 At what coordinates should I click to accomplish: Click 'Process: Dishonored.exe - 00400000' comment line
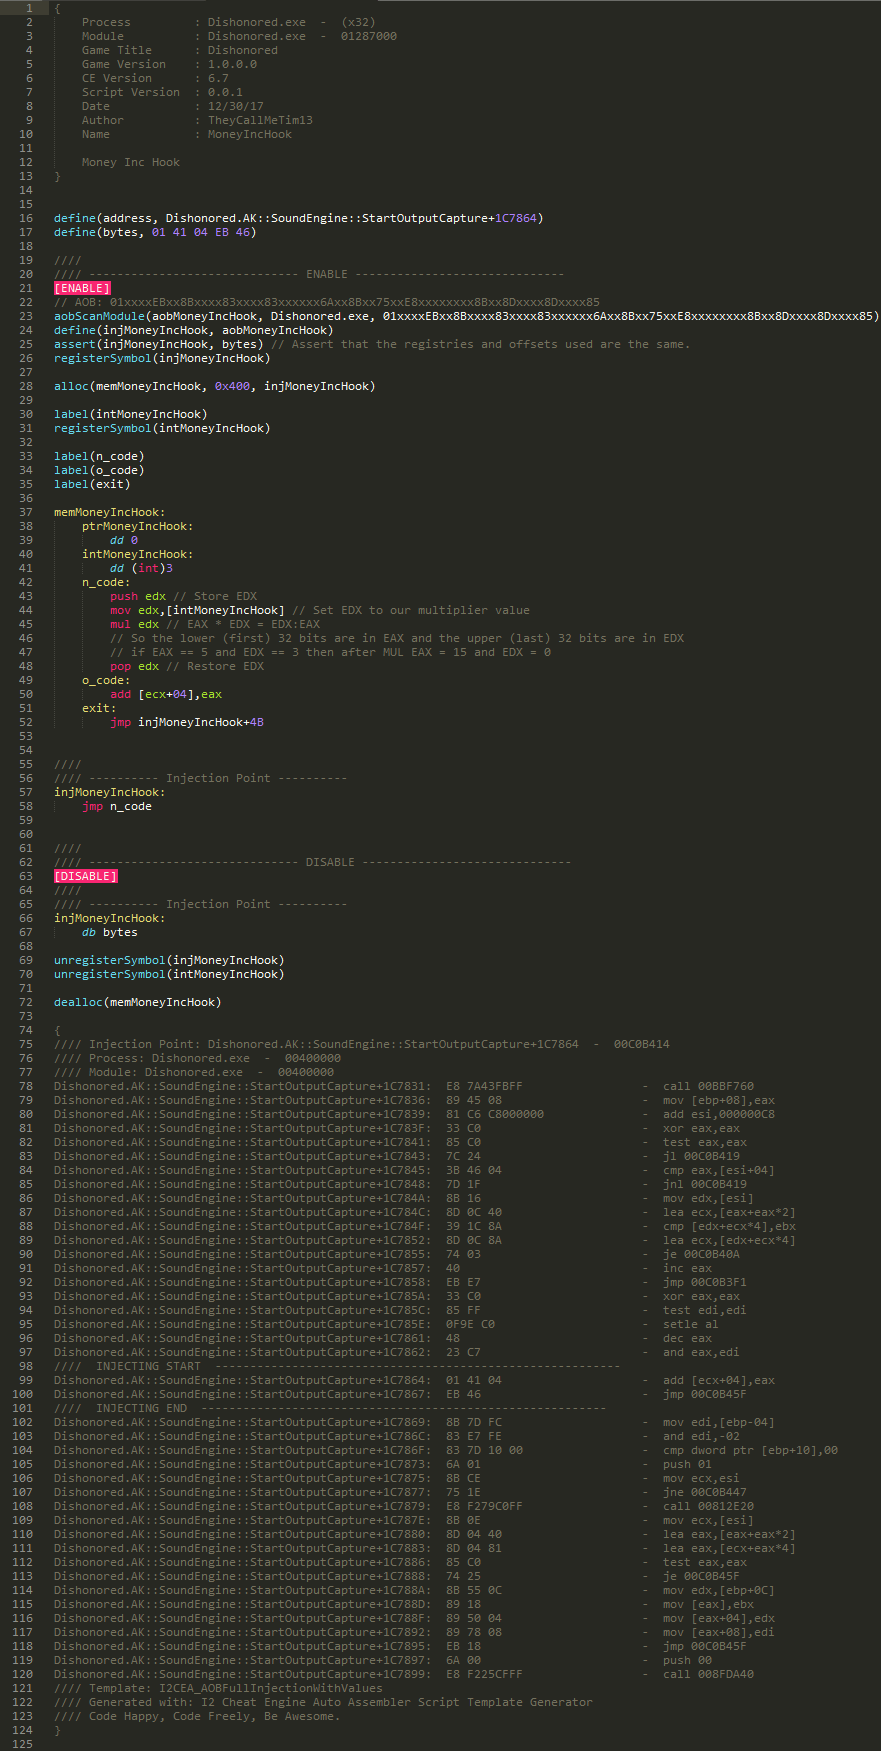click(x=197, y=1058)
